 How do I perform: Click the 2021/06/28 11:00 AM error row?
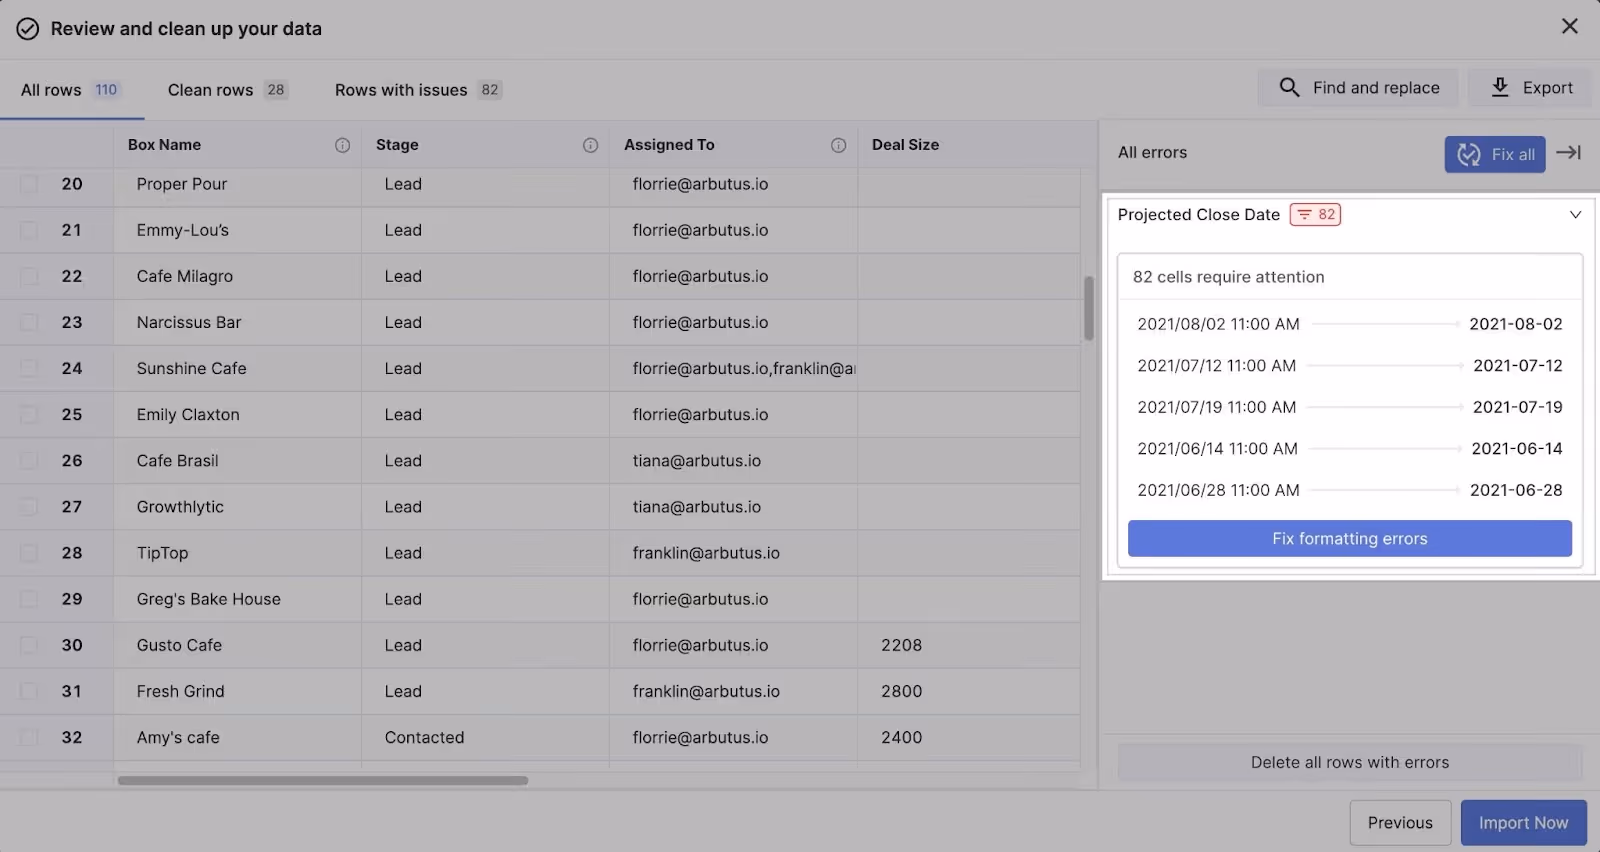pyautogui.click(x=1350, y=490)
